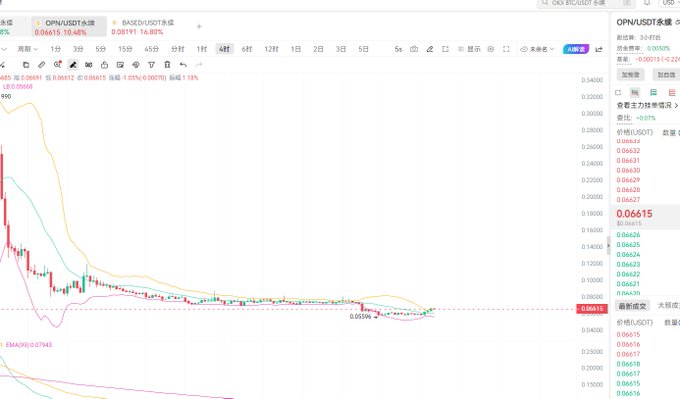Click order book pop-out icon

[x=618, y=92]
